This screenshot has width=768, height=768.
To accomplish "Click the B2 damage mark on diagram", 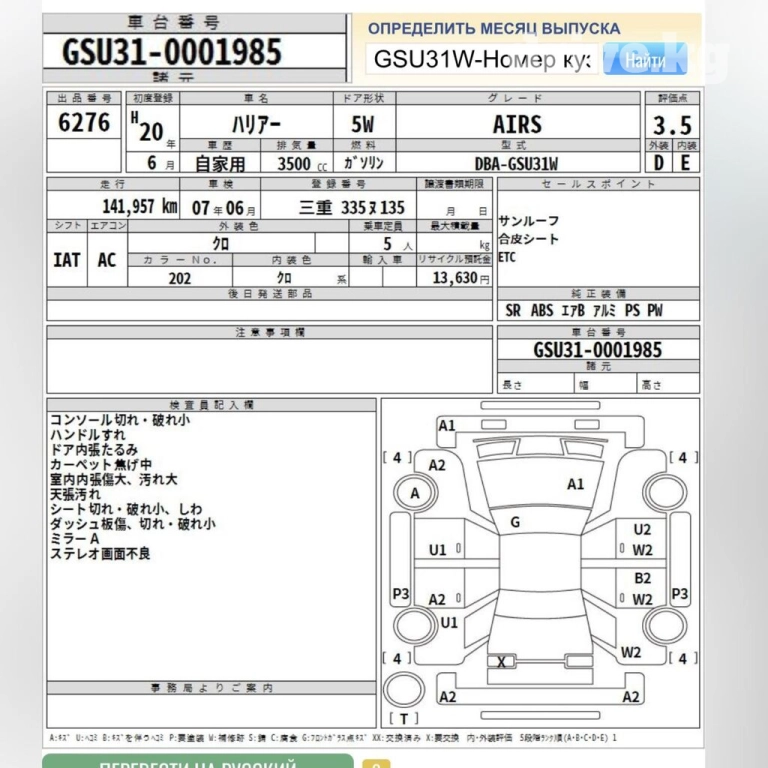I will click(642, 578).
